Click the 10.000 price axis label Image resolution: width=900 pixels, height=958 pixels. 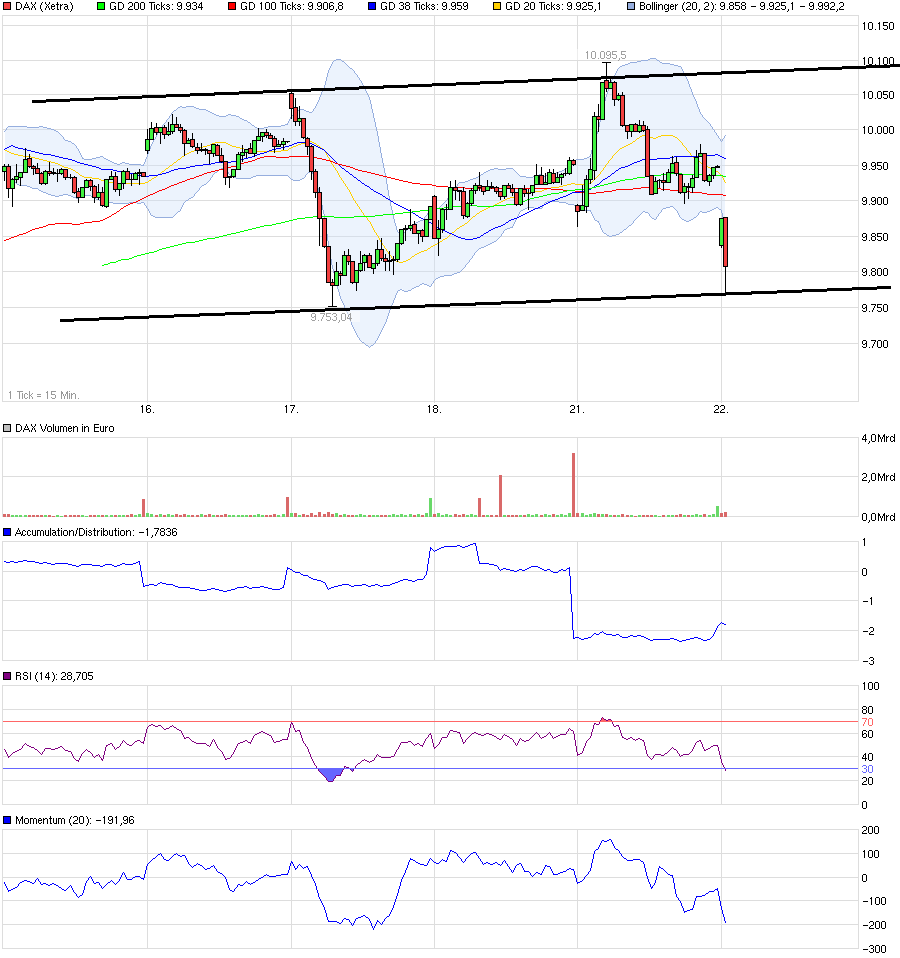[878, 130]
